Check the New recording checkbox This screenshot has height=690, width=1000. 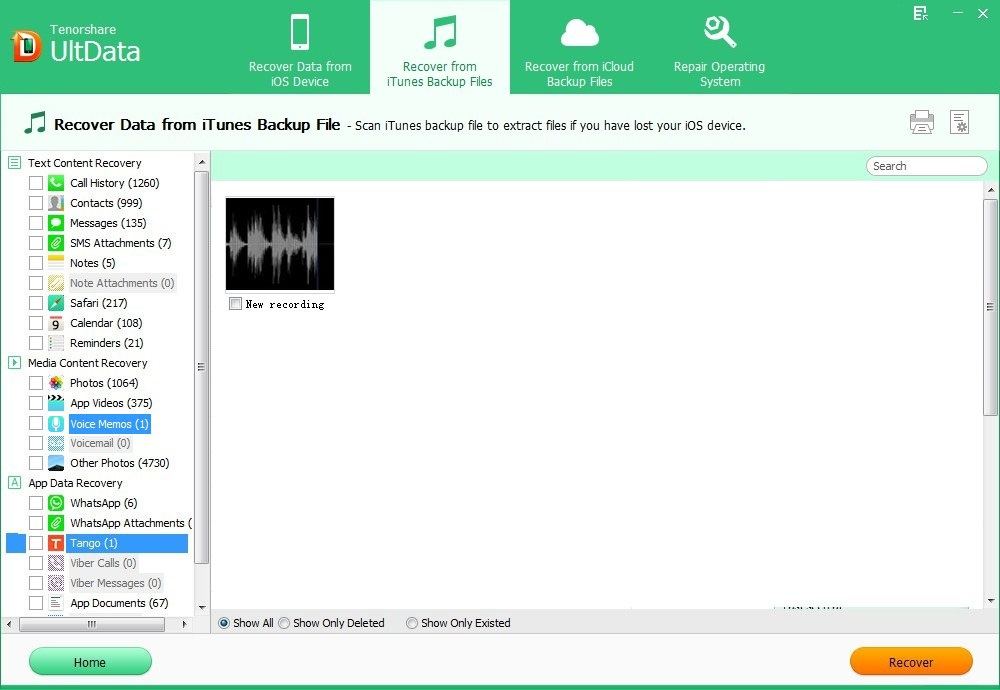235,304
